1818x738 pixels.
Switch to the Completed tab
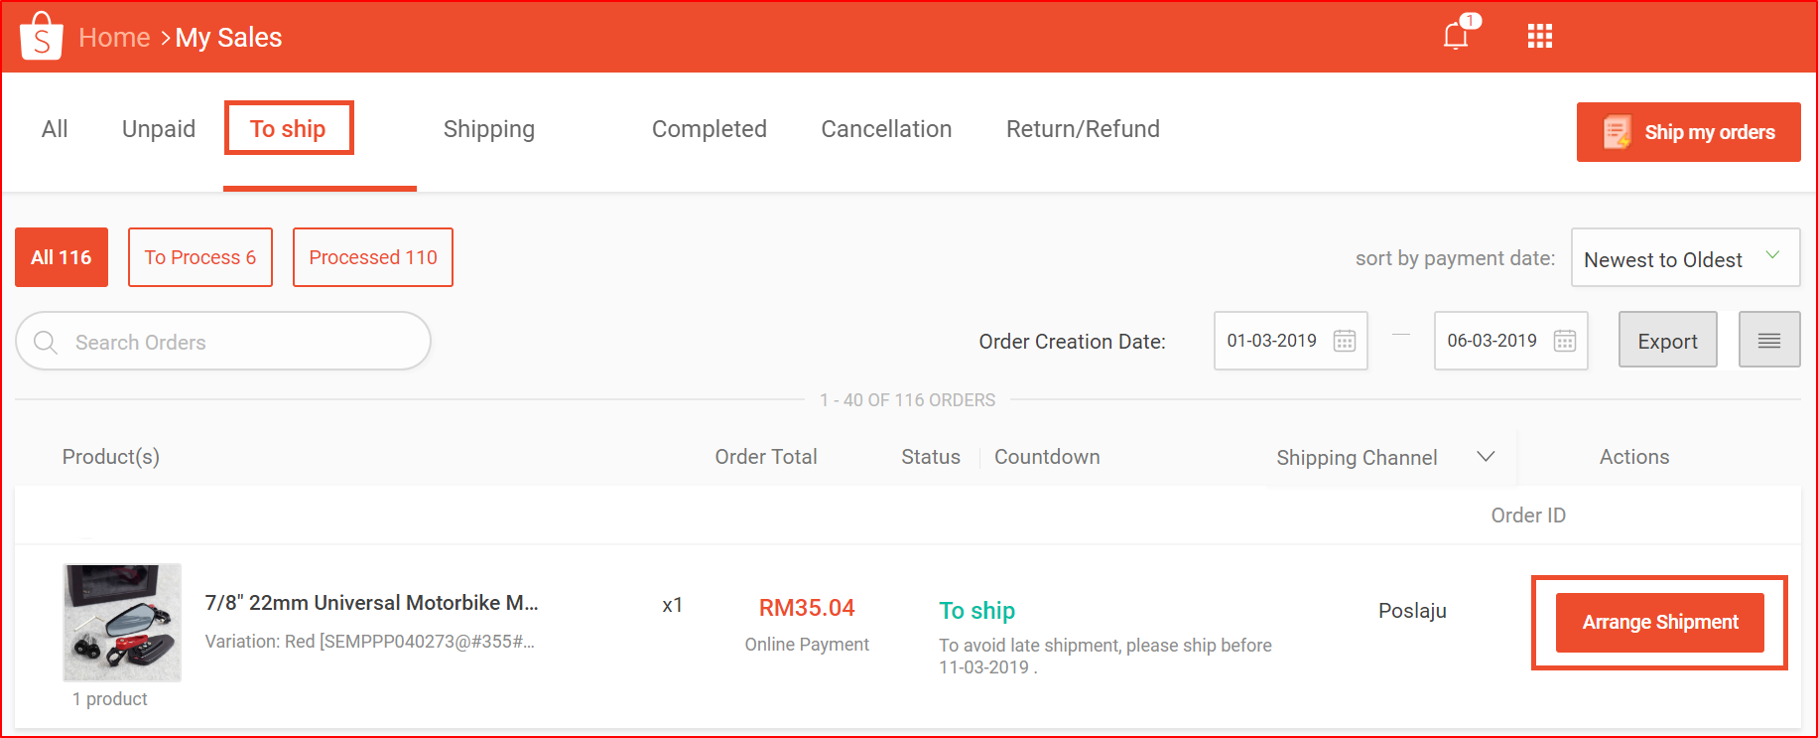pos(709,129)
